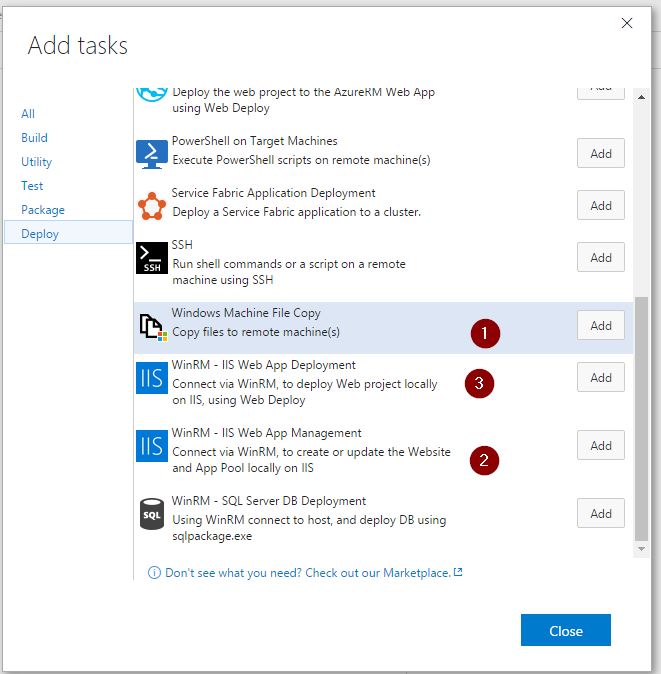Screen dimensions: 661x674
Task: Add the Windows Machine File Copy task
Action: (600, 325)
